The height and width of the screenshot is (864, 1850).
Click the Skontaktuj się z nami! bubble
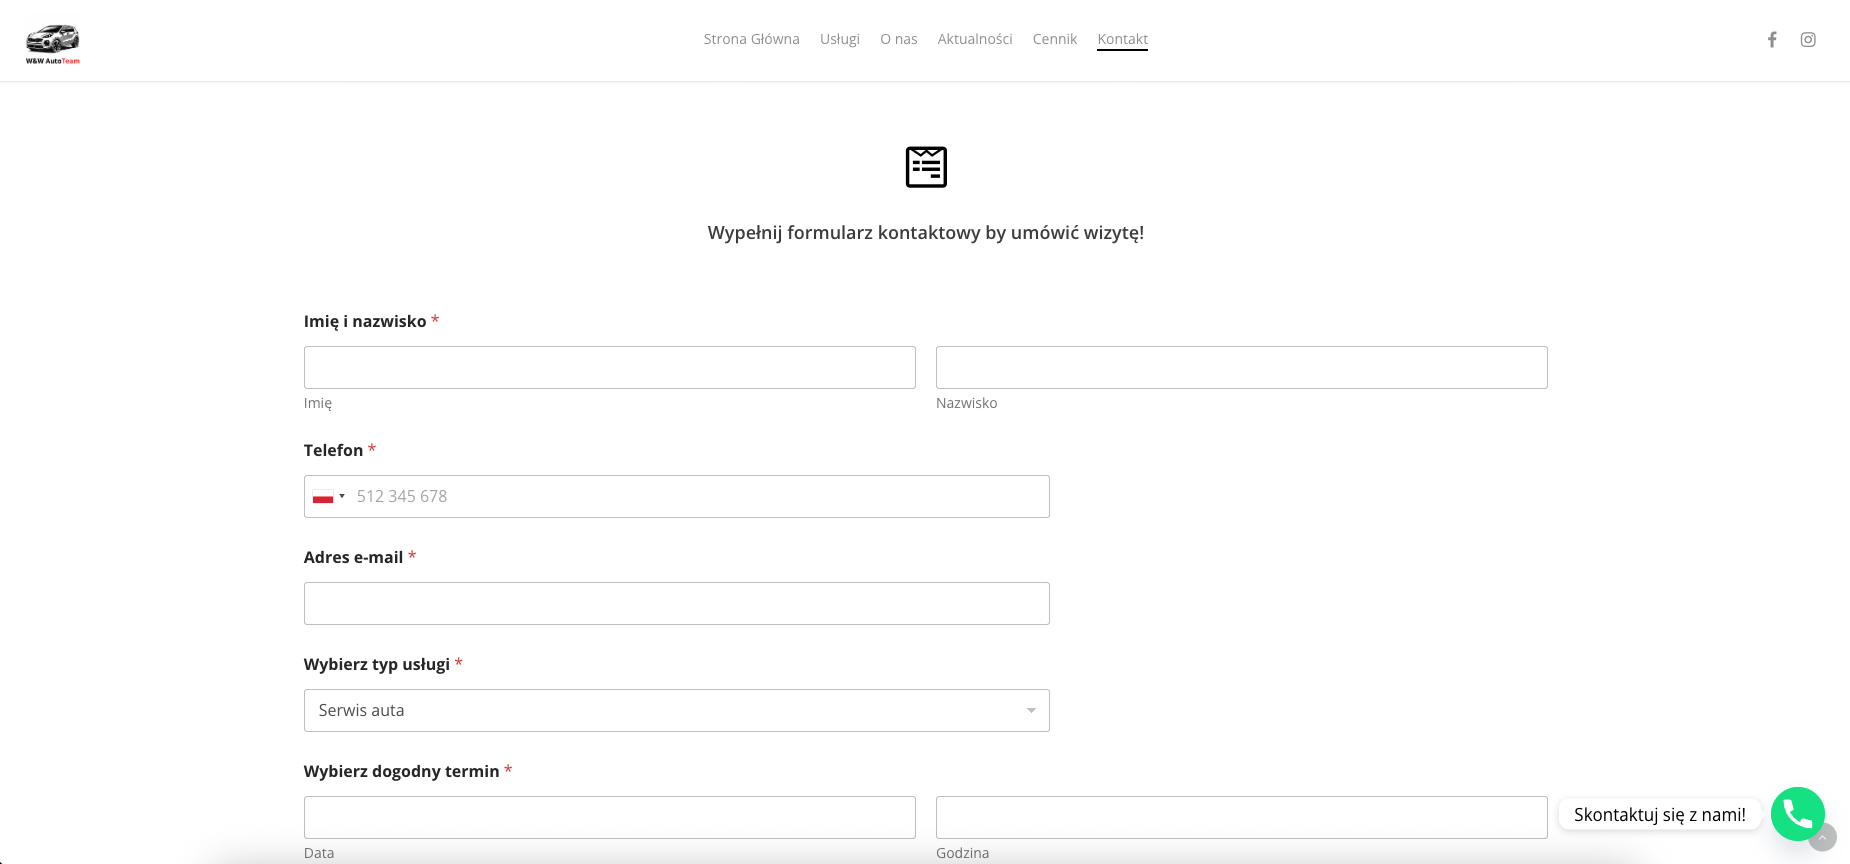coord(1659,815)
